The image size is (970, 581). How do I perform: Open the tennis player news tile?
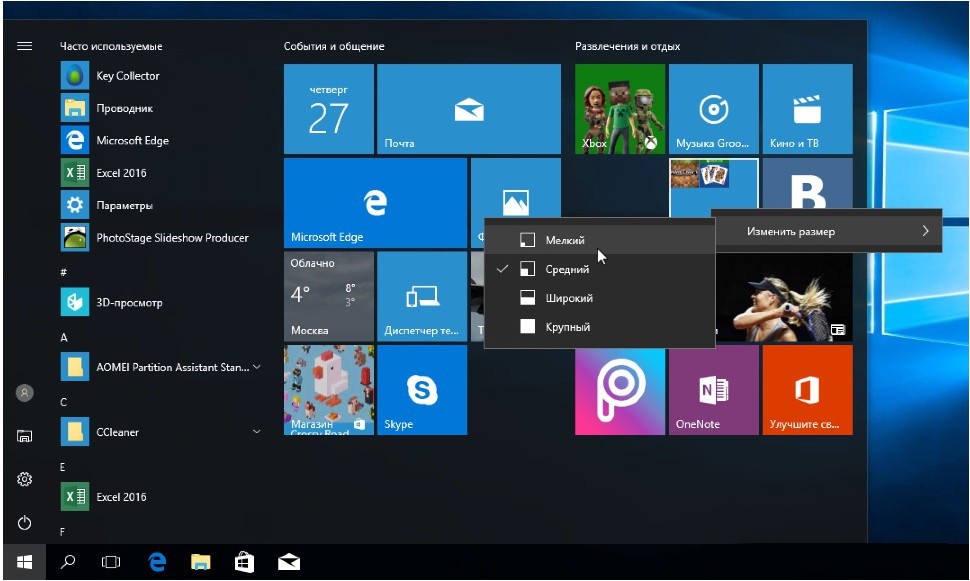pos(784,297)
